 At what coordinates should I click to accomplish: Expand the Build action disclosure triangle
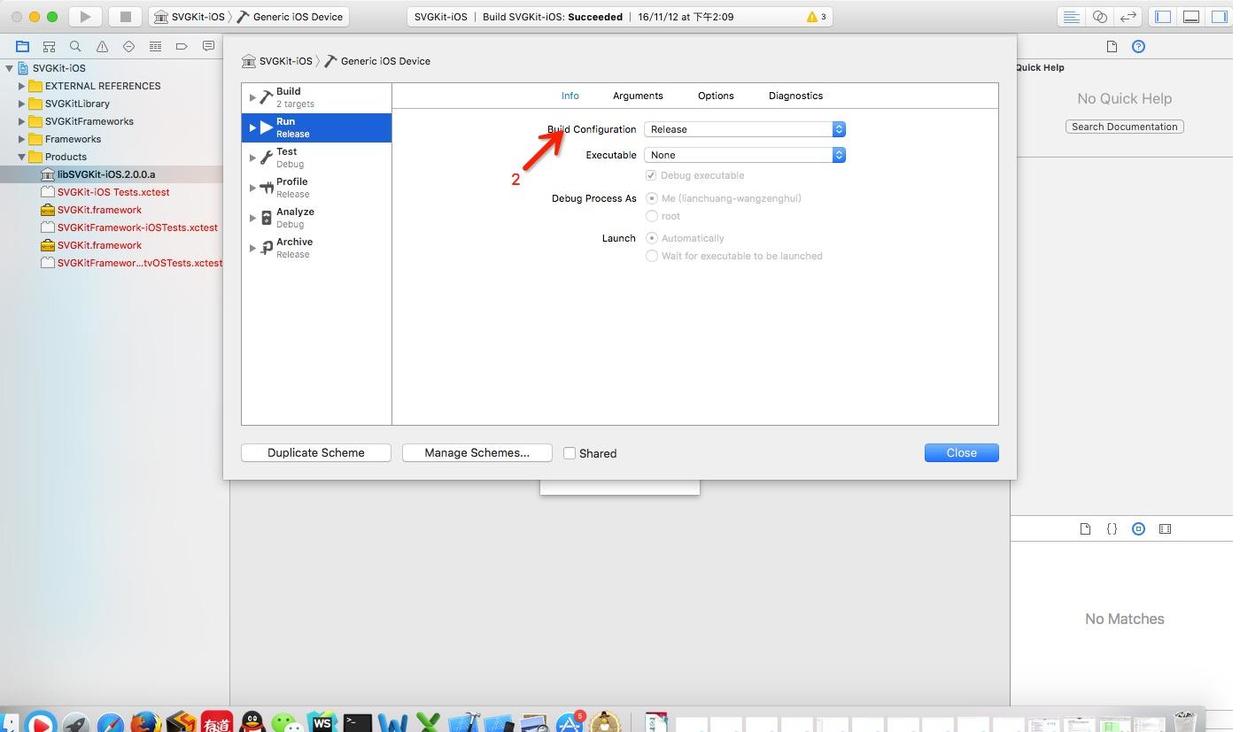click(x=252, y=97)
